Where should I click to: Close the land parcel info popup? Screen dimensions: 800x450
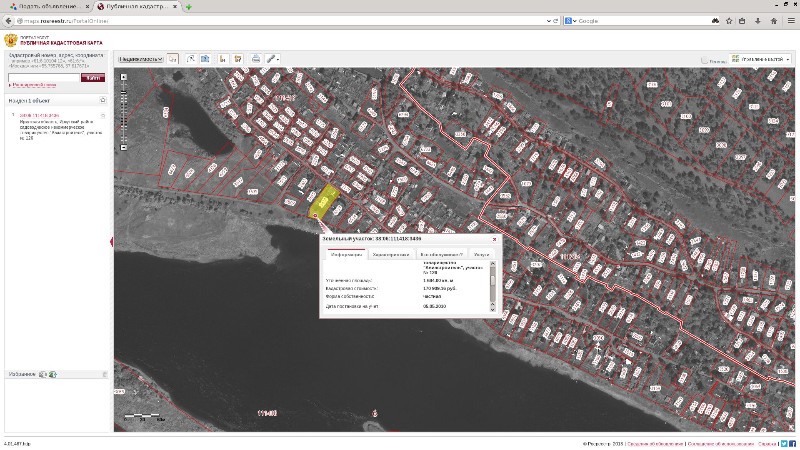[x=494, y=240]
